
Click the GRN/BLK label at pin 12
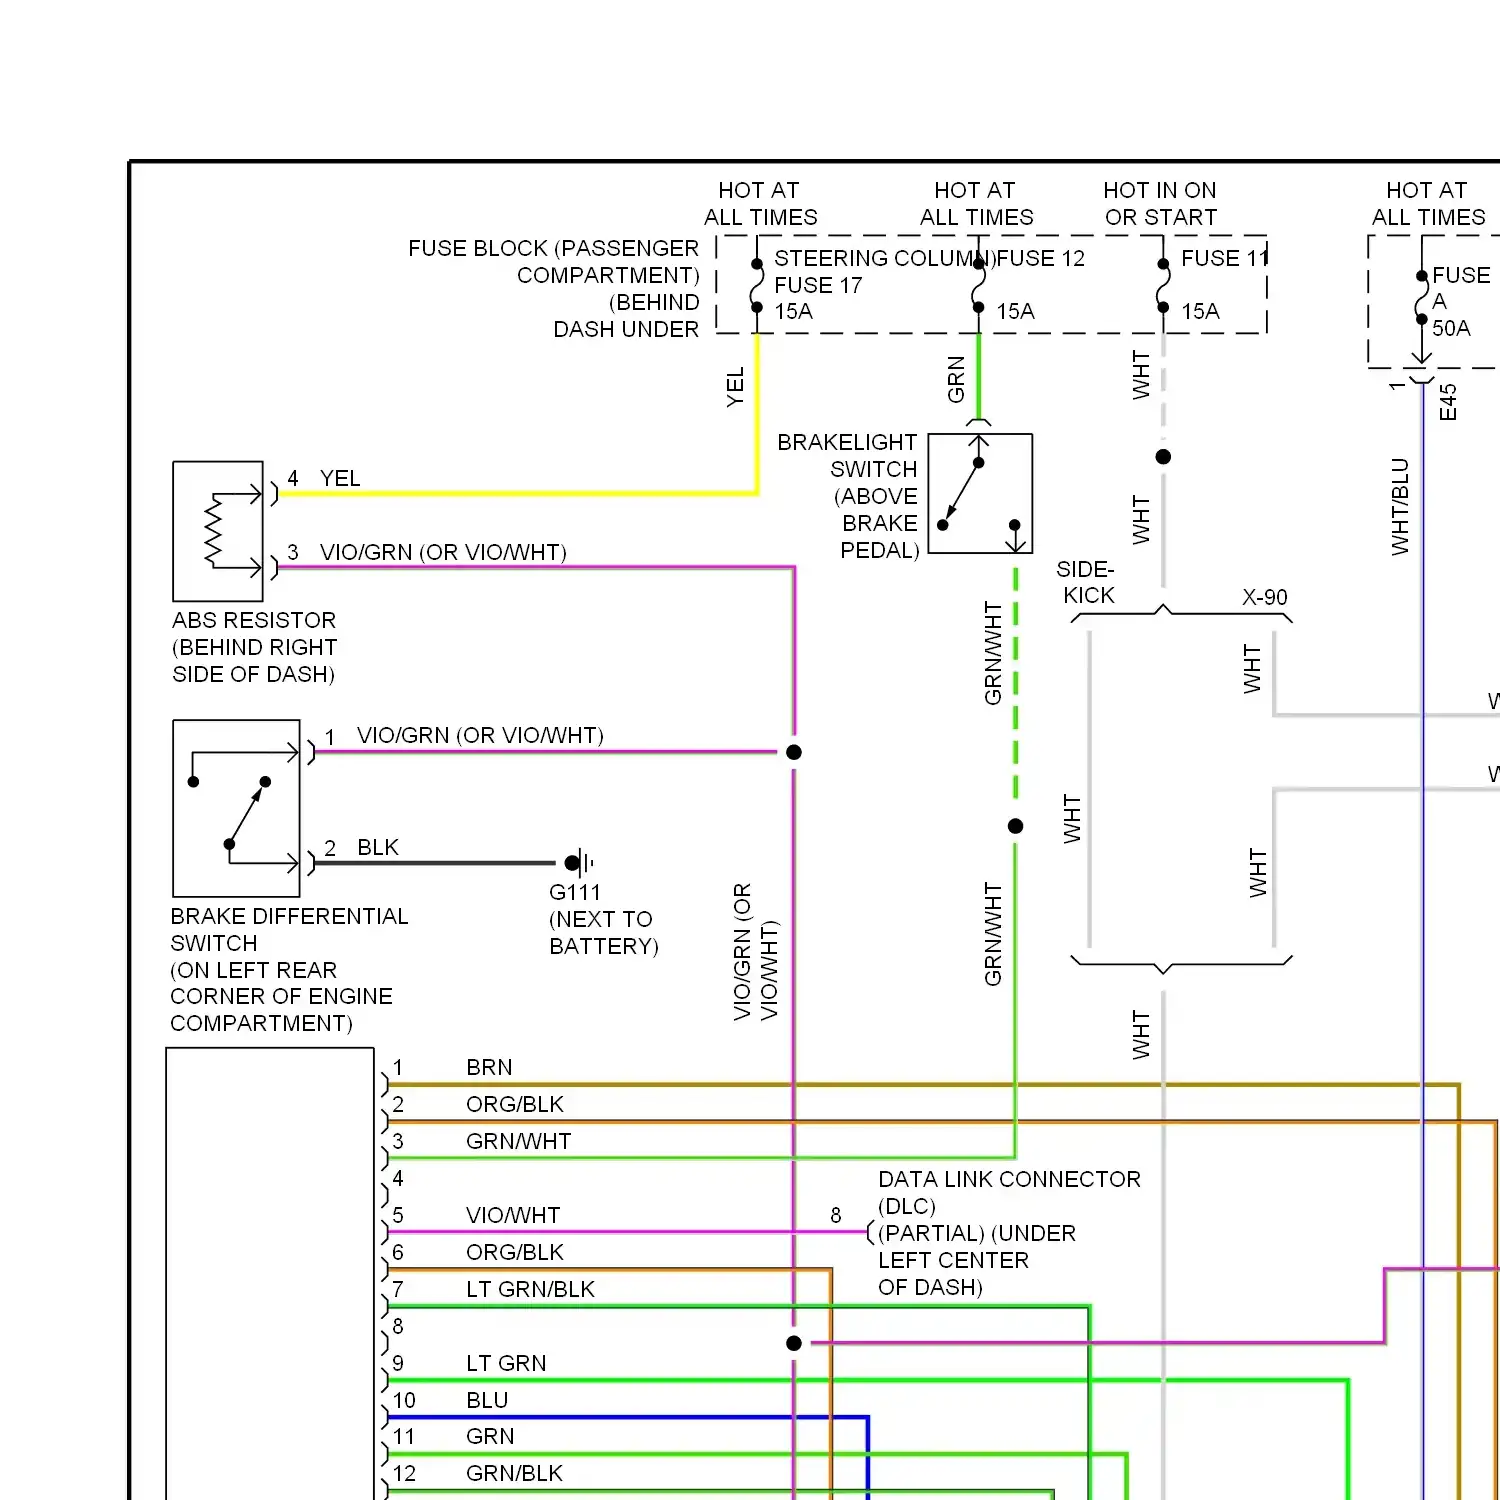coord(515,1473)
